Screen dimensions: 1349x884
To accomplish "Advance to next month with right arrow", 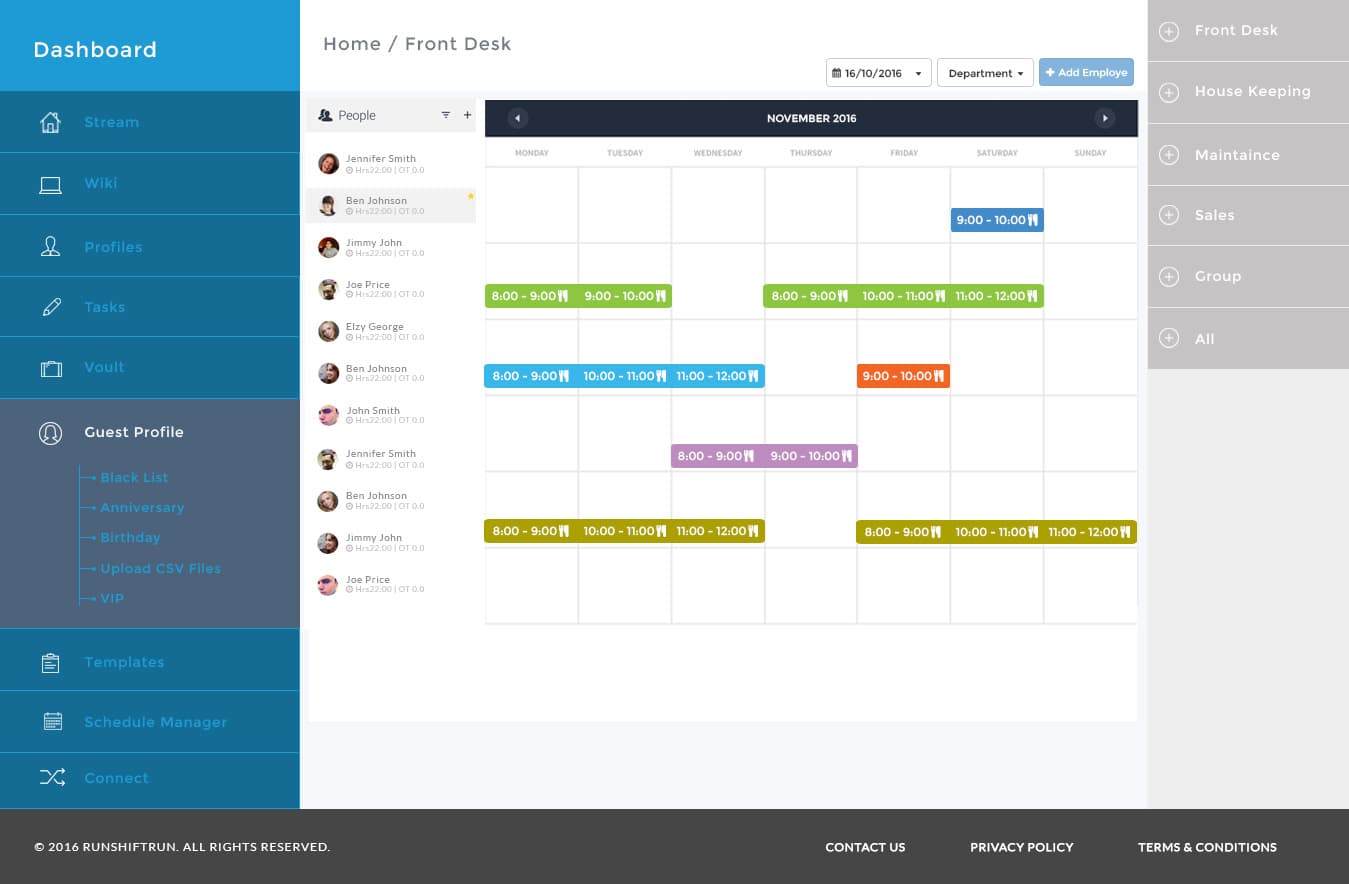I will click(1104, 118).
